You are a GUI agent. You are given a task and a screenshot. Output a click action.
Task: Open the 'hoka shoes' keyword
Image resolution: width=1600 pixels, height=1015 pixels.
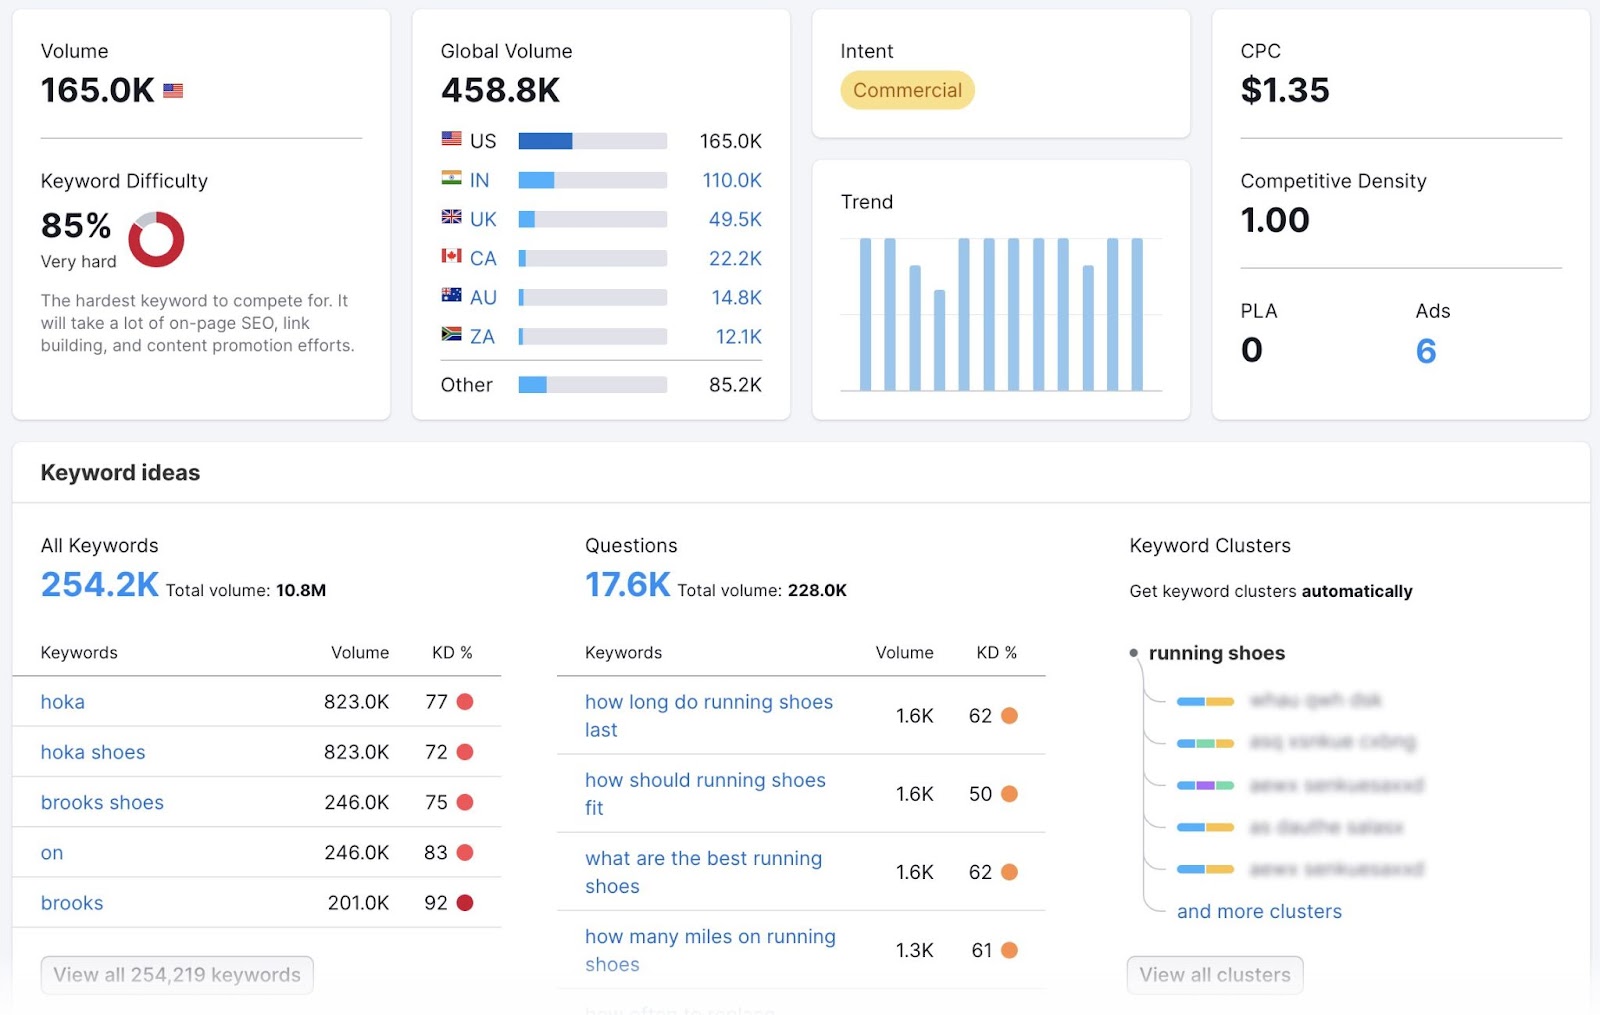[92, 752]
